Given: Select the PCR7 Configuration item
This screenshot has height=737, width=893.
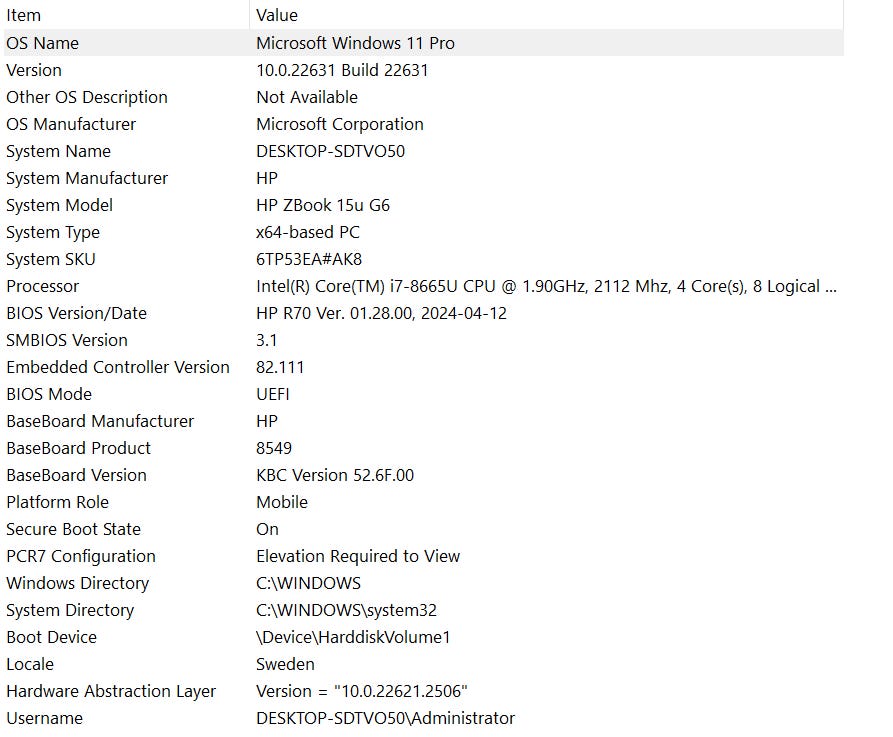Looking at the screenshot, I should [x=81, y=556].
